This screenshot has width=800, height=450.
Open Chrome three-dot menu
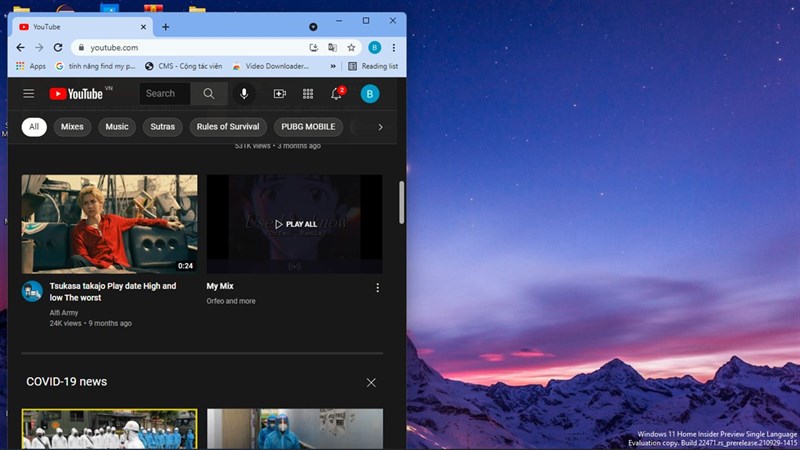tap(393, 47)
